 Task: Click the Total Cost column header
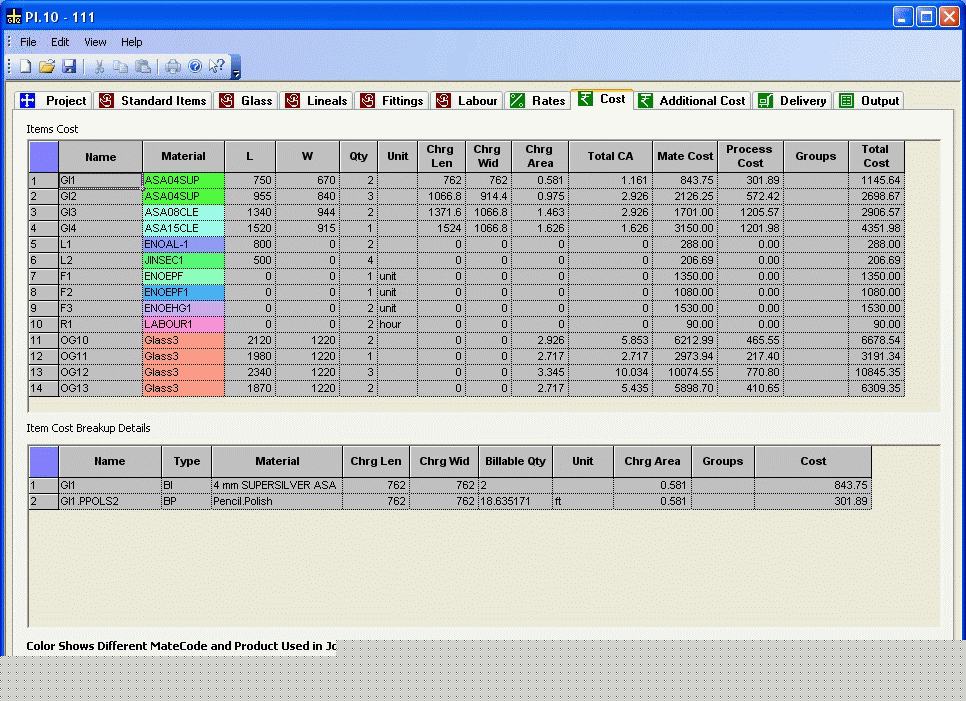coord(876,156)
